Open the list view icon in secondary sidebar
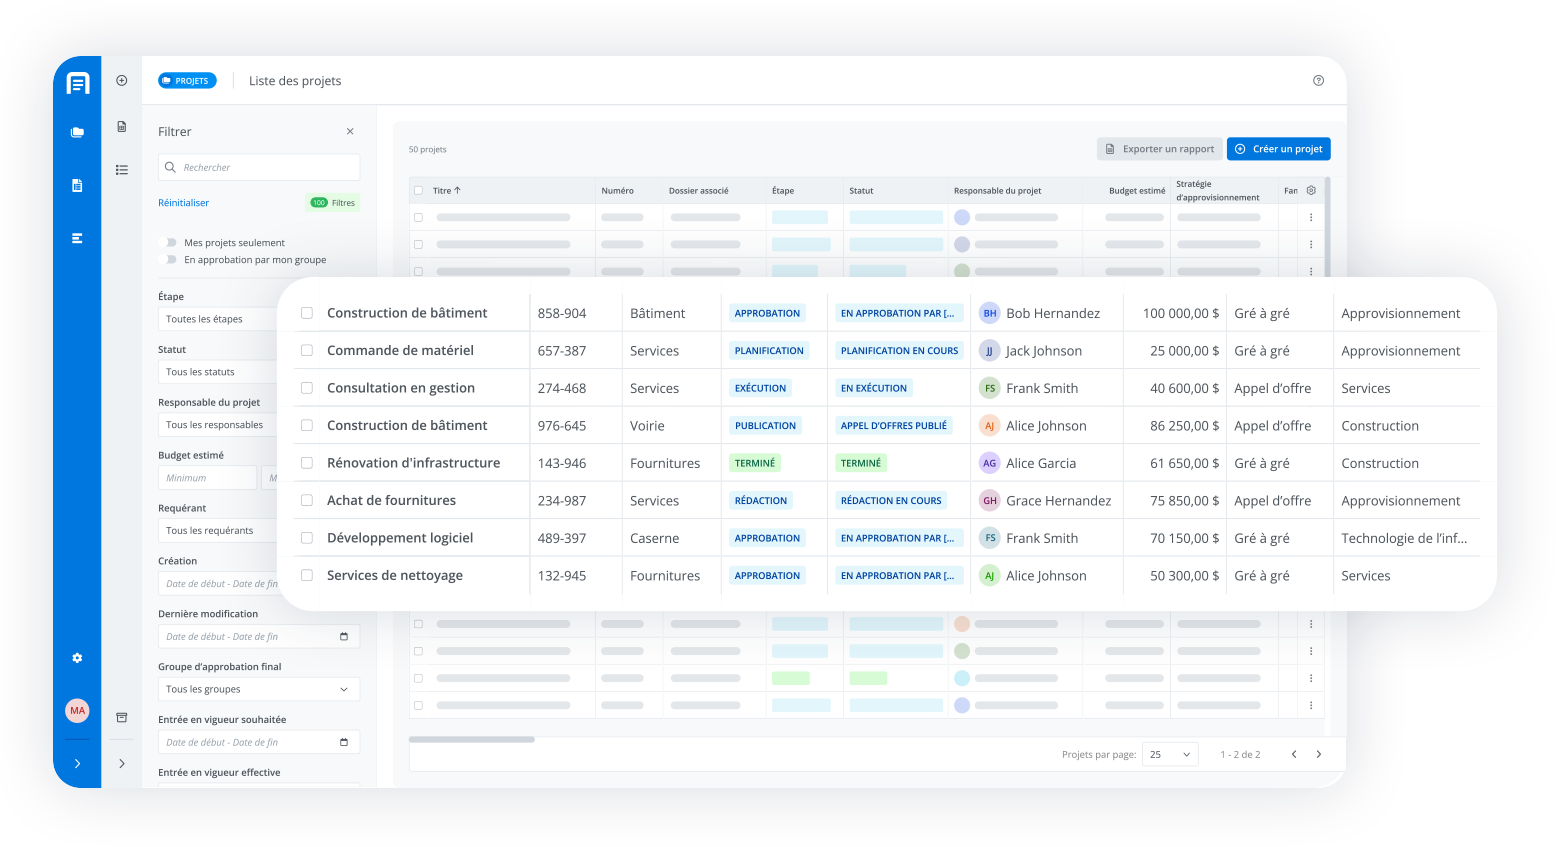 [x=122, y=170]
